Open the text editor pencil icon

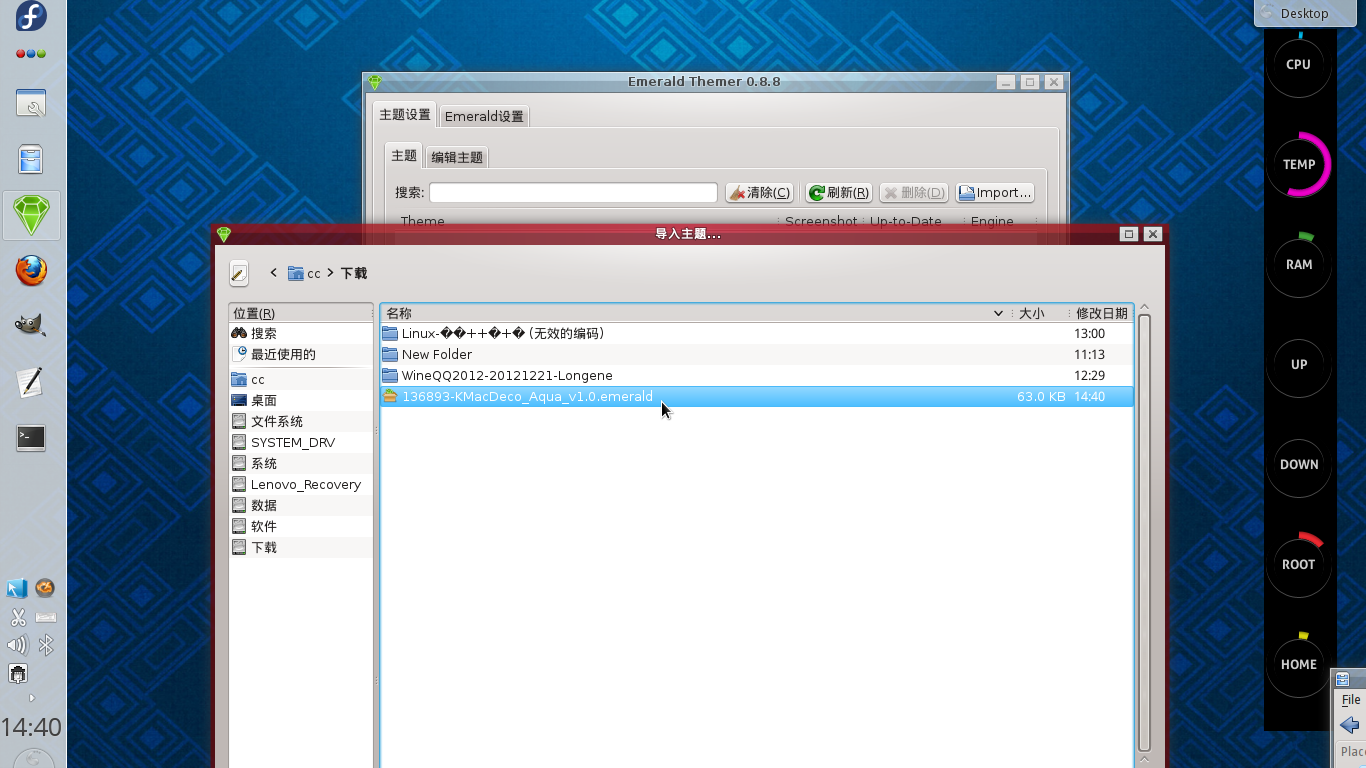point(31,382)
